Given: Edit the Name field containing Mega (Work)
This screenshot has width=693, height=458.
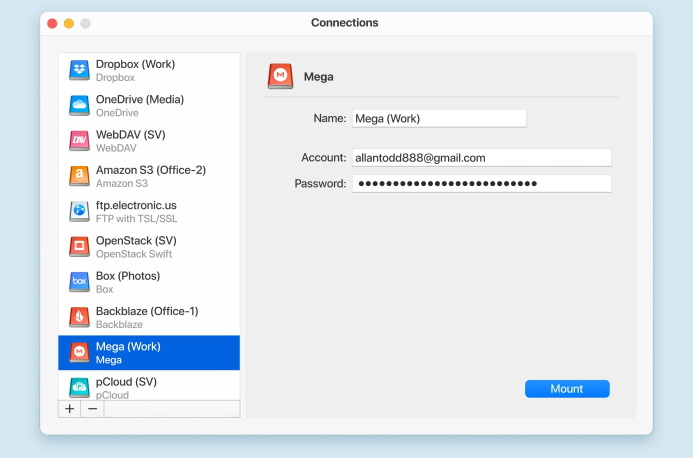Looking at the screenshot, I should click(x=439, y=118).
